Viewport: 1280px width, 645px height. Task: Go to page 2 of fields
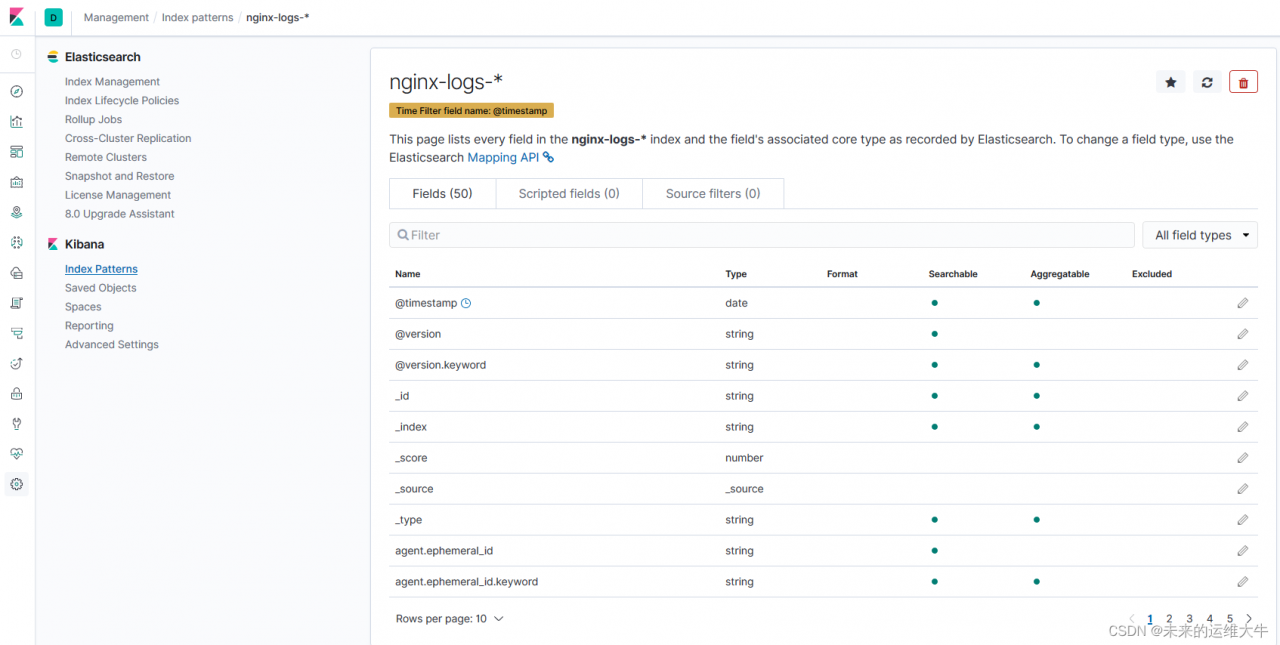coord(1169,619)
